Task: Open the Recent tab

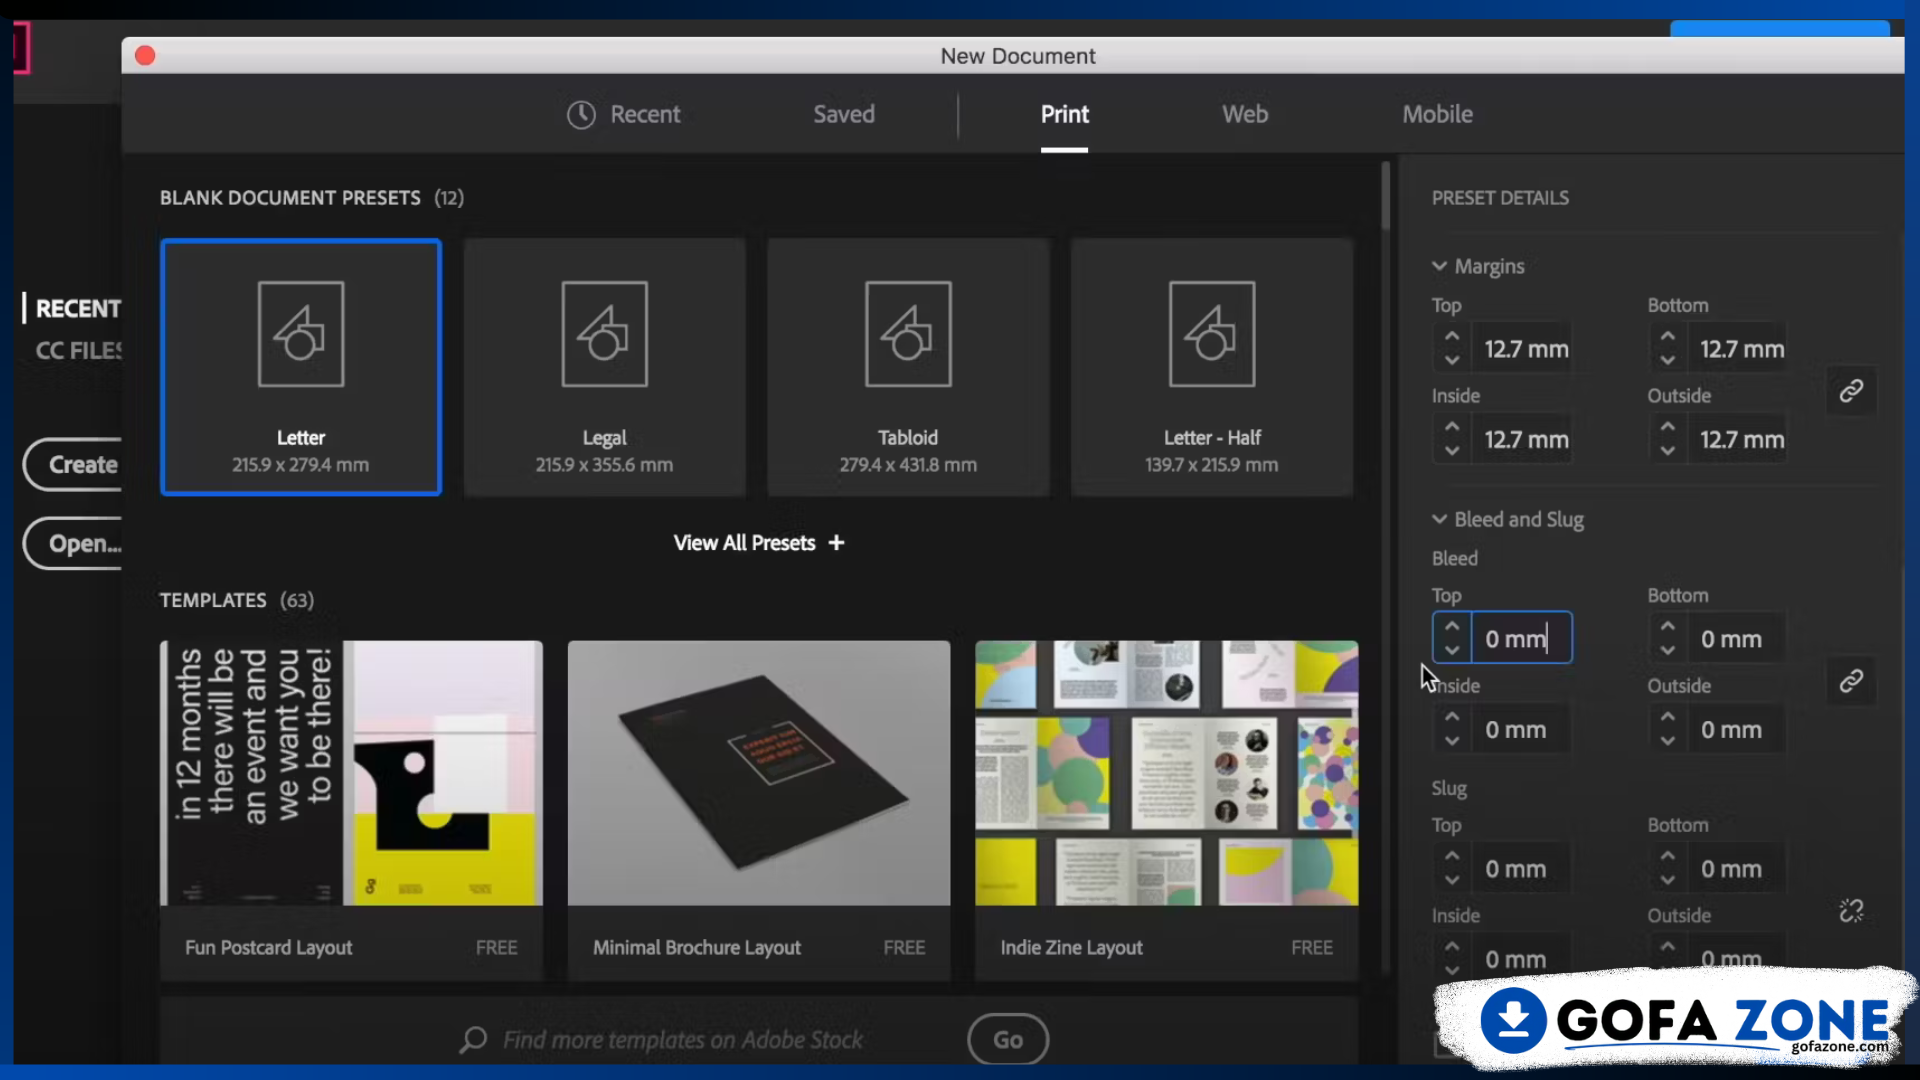Action: 624,114
